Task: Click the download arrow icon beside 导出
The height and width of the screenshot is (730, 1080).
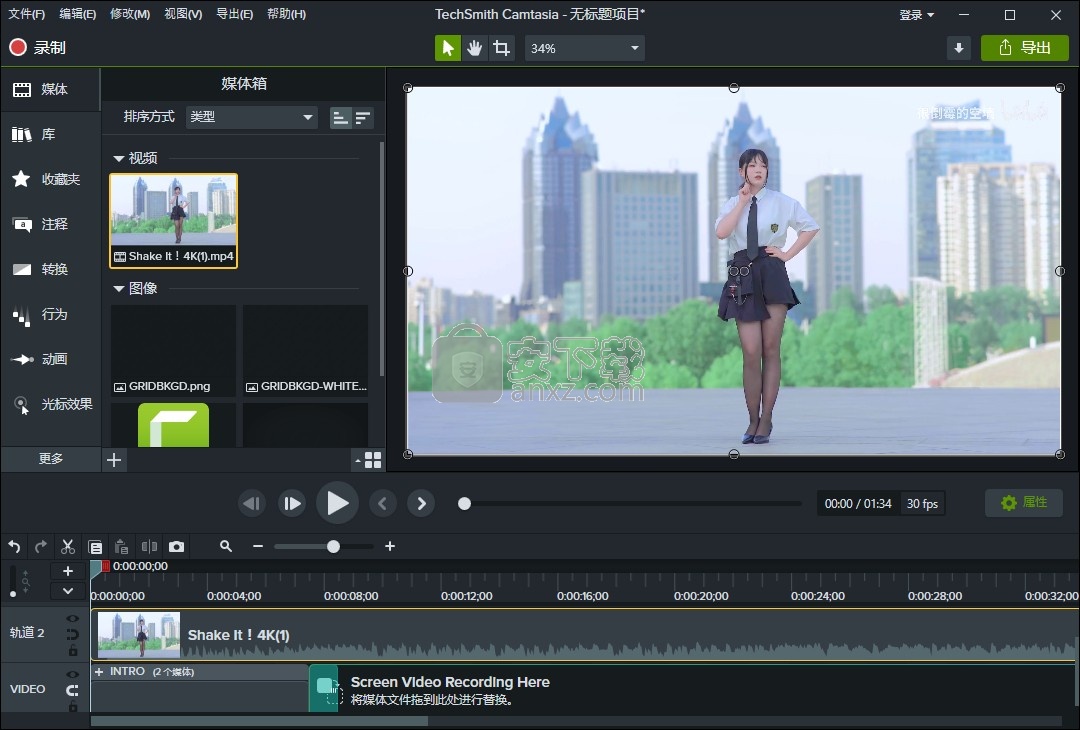Action: tap(959, 48)
